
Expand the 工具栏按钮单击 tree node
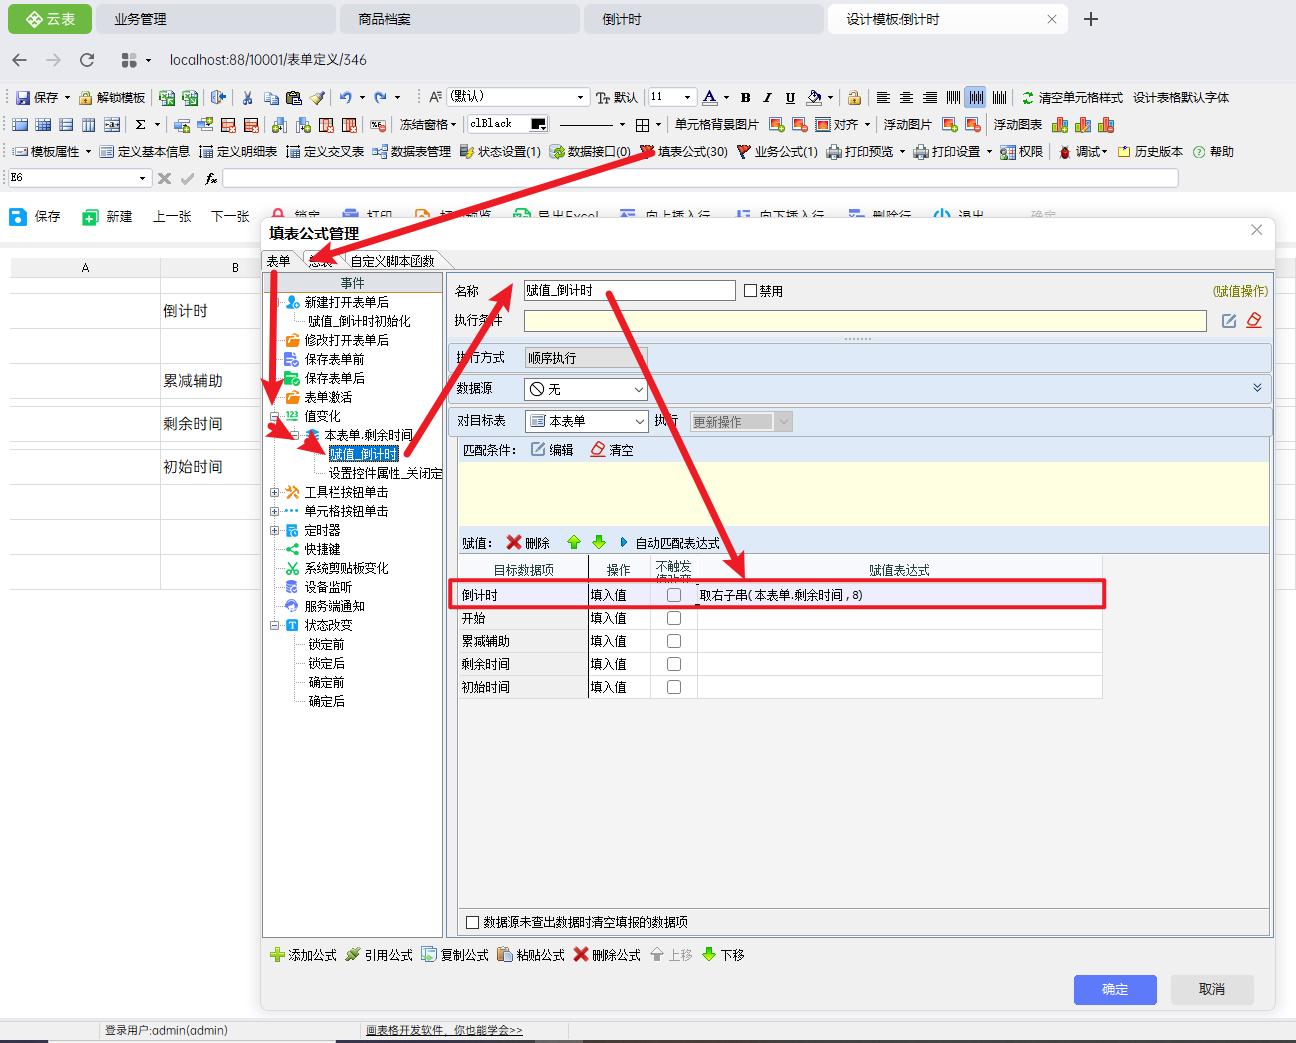point(275,492)
